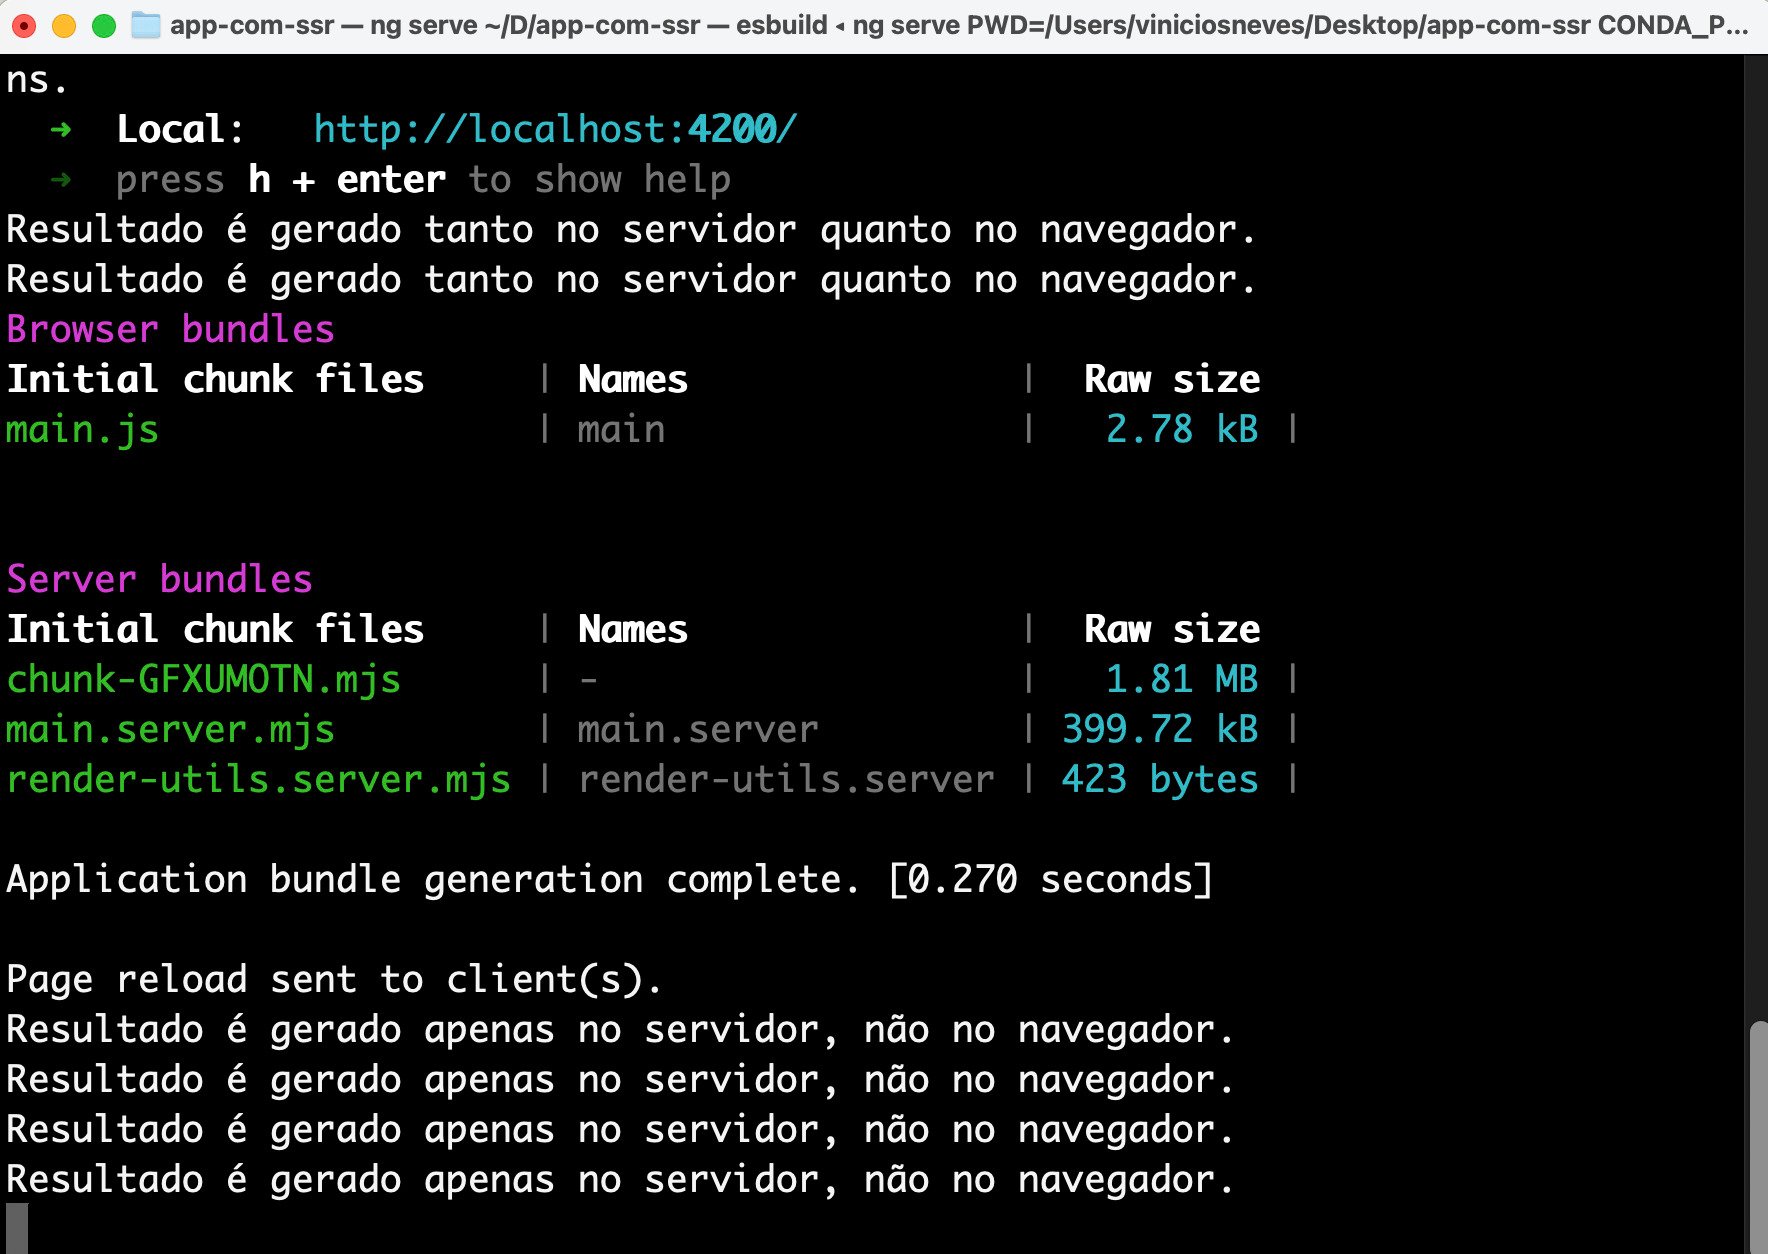Click the gray 'main.server' name cell
Viewport: 1768px width, 1254px height.
tap(698, 729)
